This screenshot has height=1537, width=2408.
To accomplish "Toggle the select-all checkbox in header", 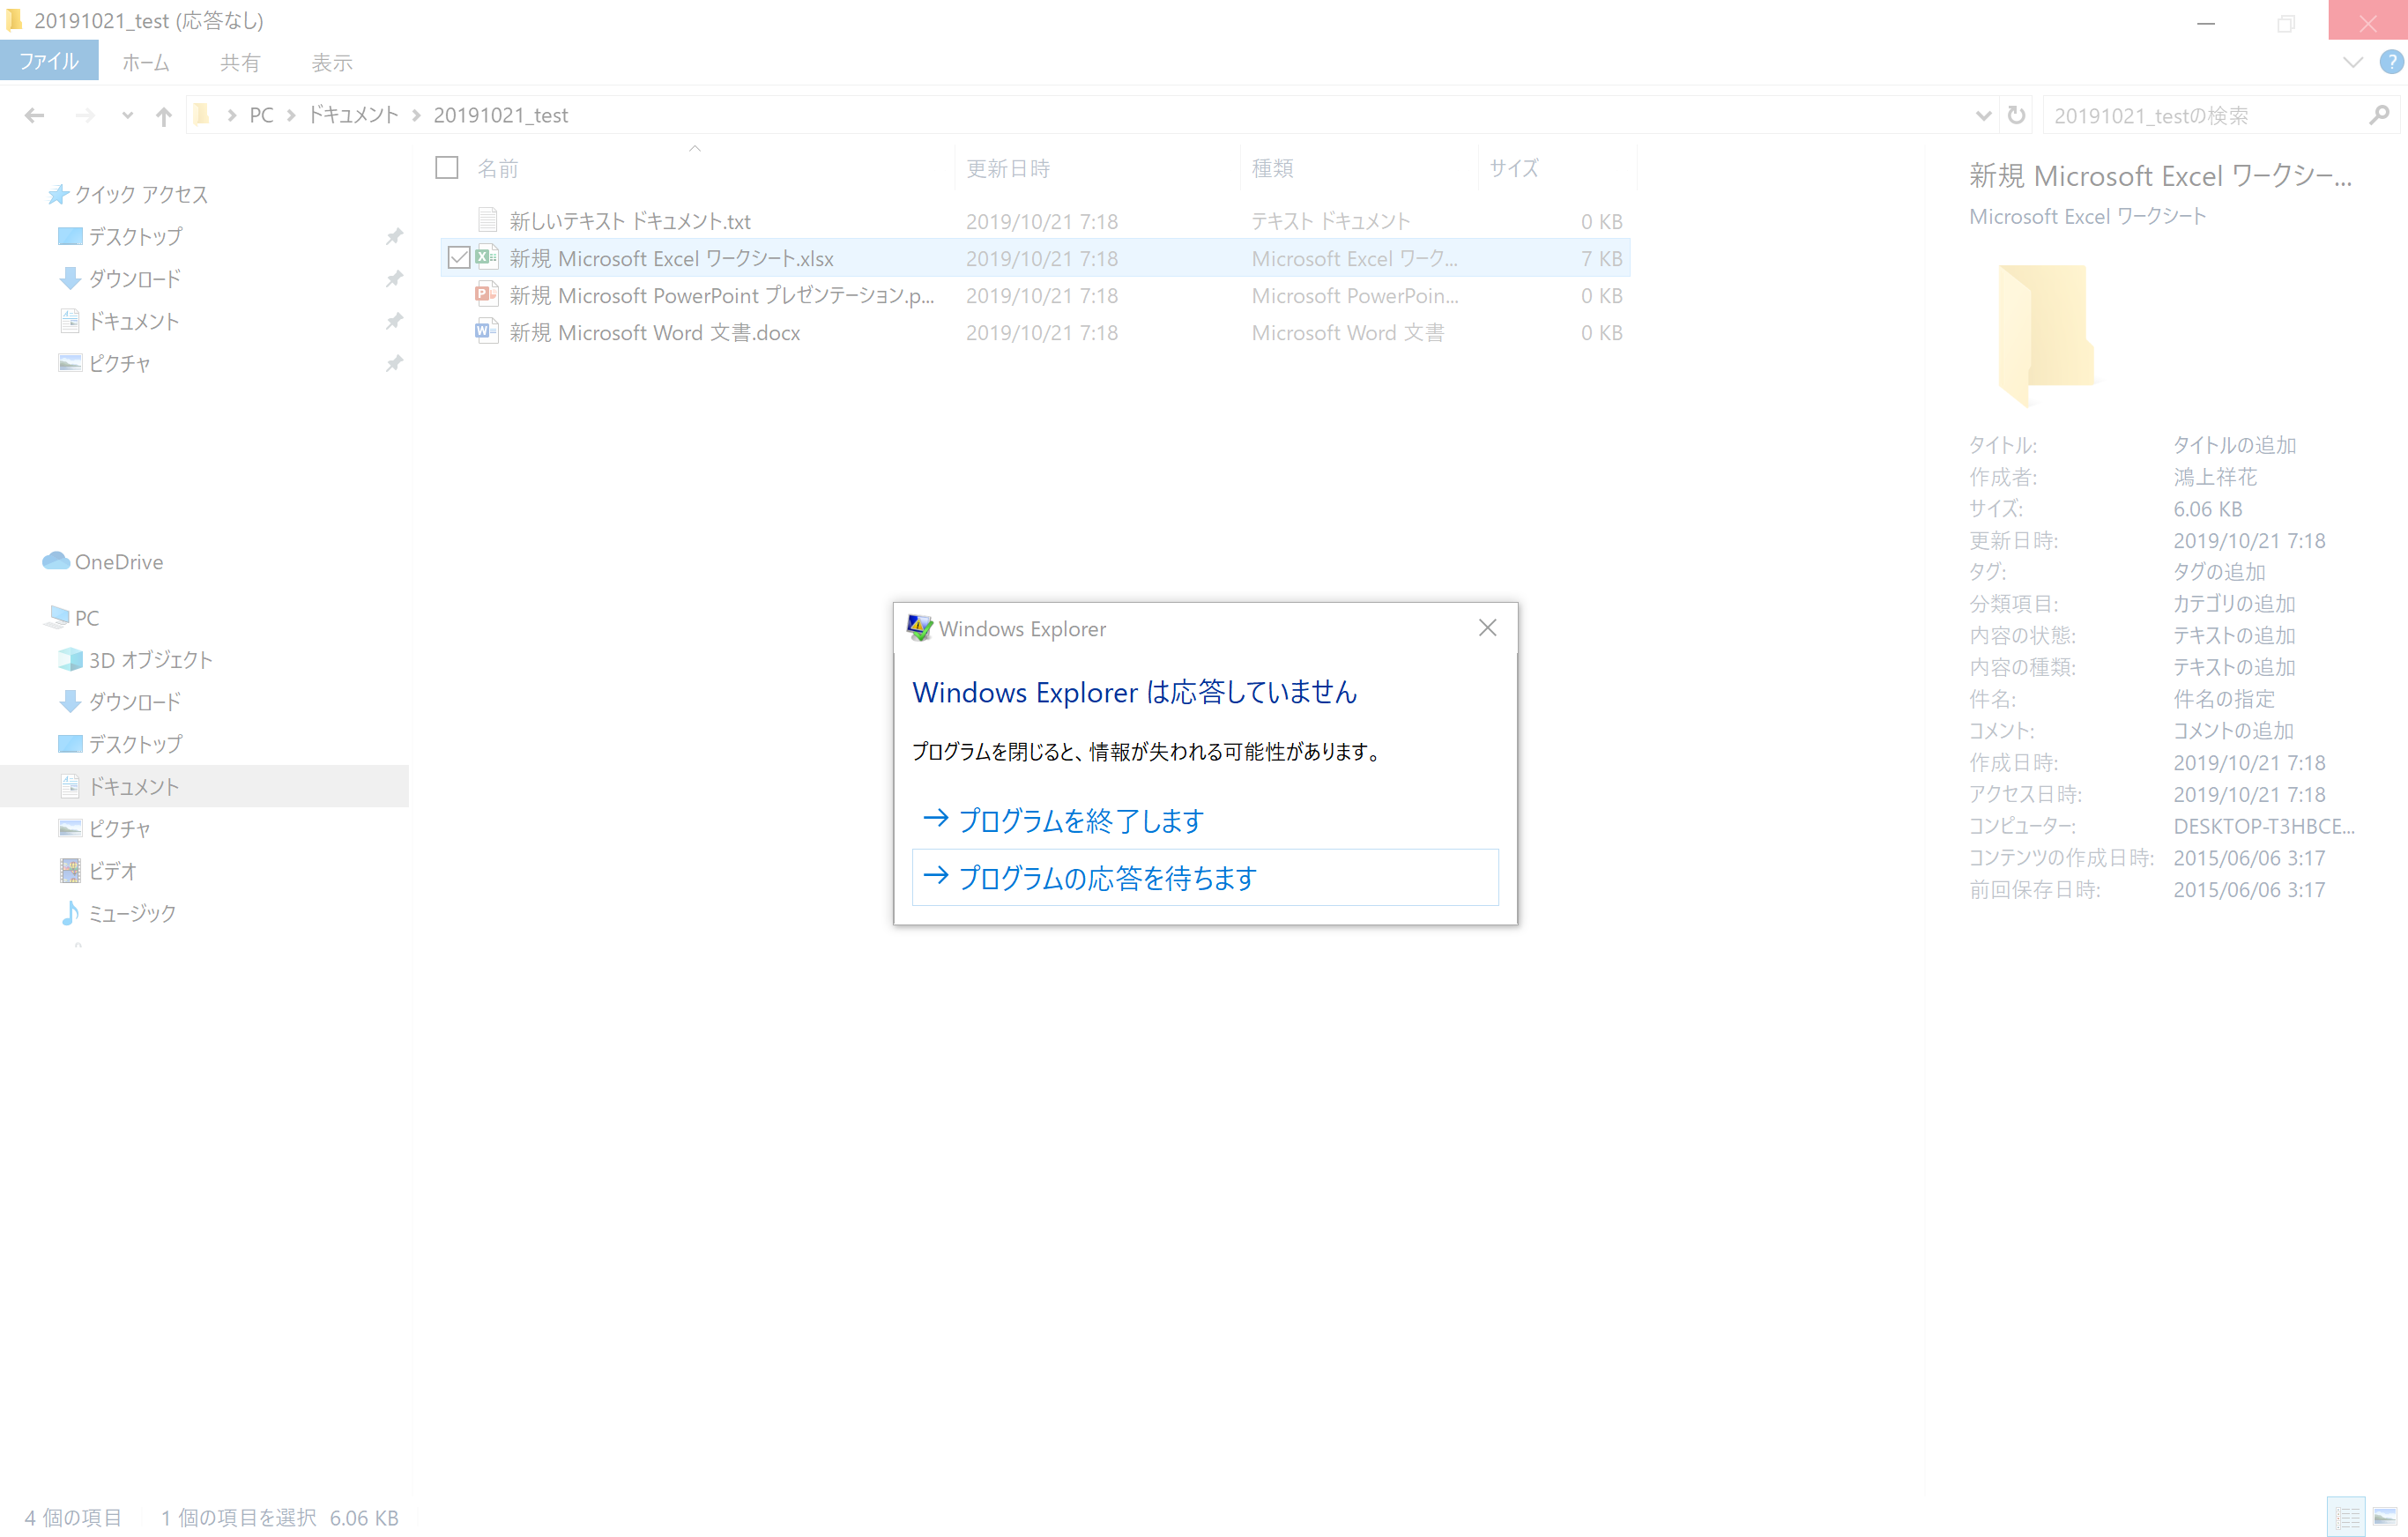I will coord(447,167).
